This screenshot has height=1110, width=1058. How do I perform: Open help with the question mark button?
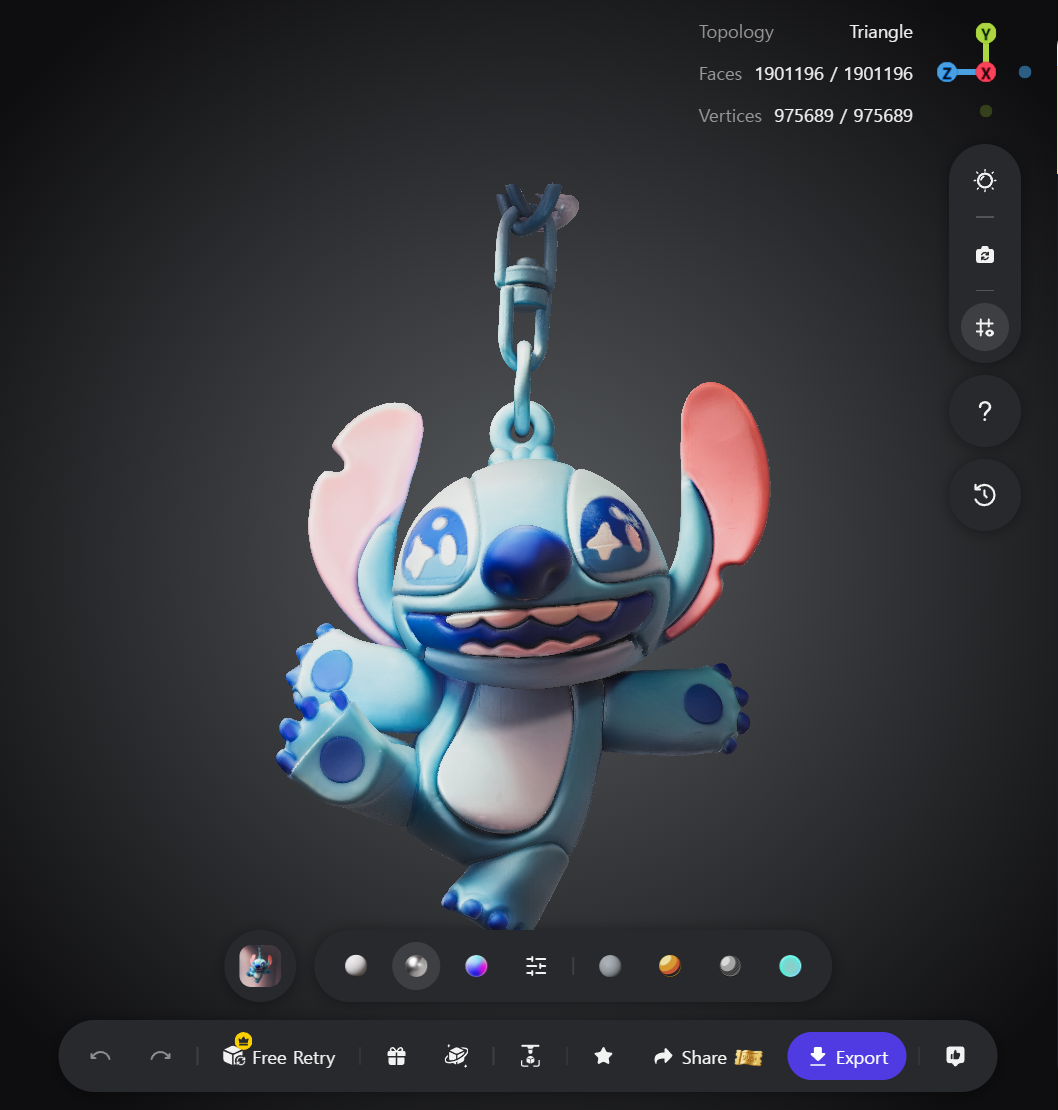[984, 411]
